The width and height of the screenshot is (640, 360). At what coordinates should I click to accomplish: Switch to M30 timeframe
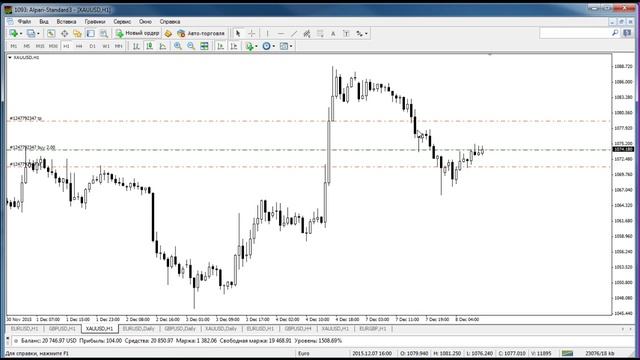click(x=53, y=46)
